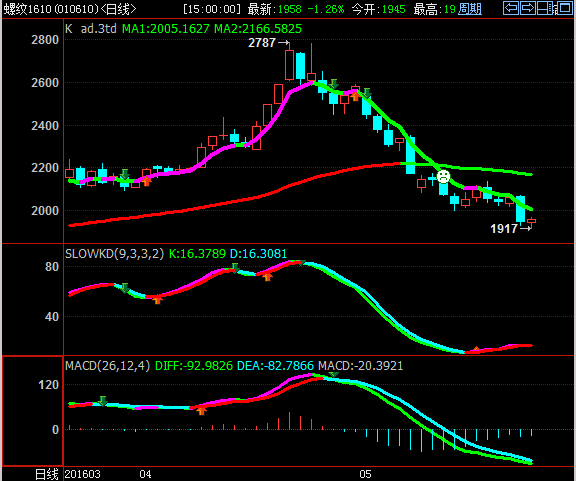Click the <日线> period label in title

click(x=118, y=9)
